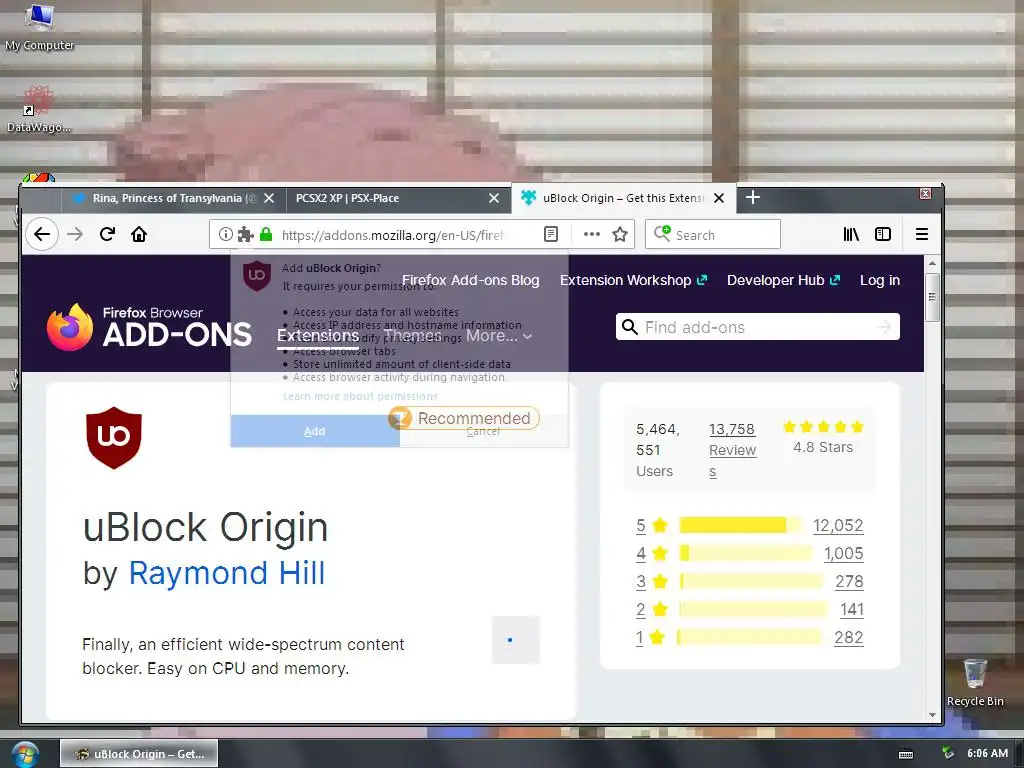The height and width of the screenshot is (768, 1024).
Task: Open the Firefox home page icon
Action: [x=138, y=234]
